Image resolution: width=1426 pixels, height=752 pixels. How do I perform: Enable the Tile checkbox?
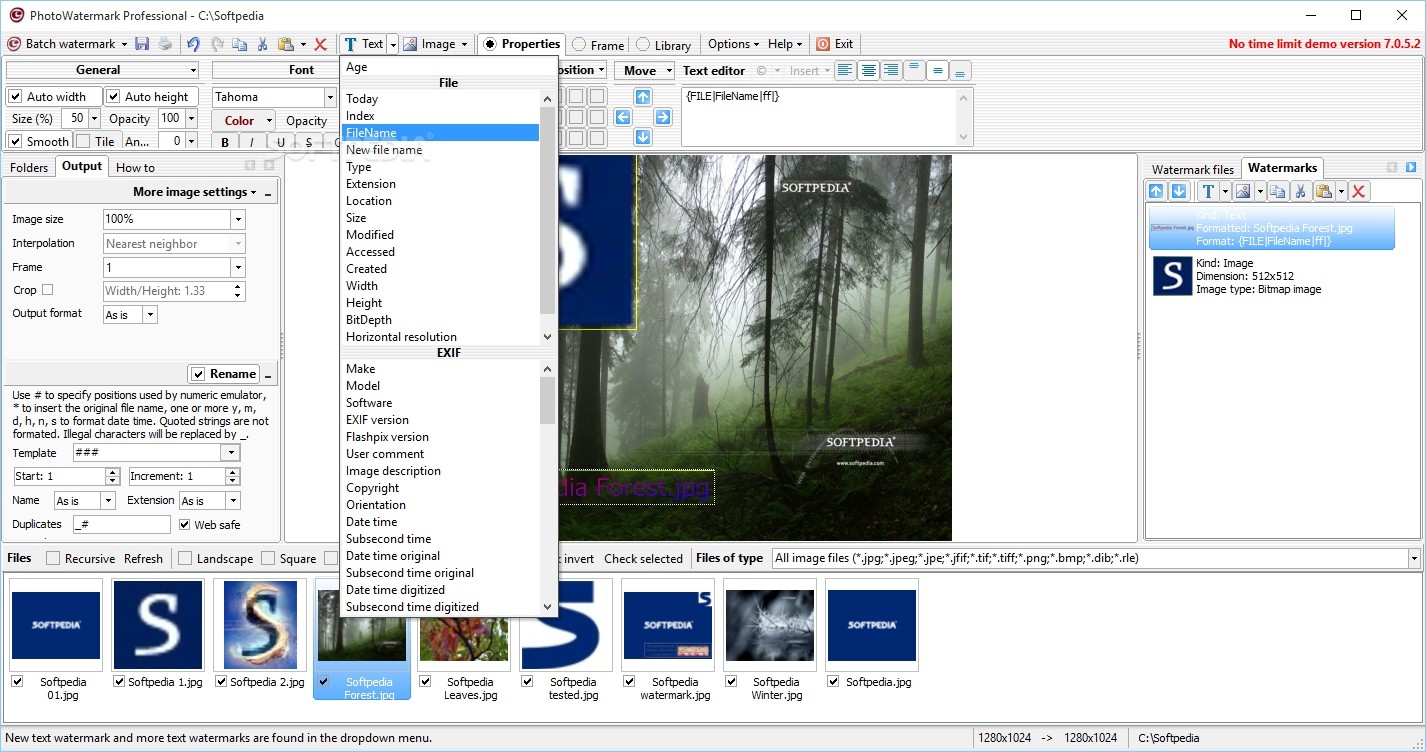[x=83, y=141]
